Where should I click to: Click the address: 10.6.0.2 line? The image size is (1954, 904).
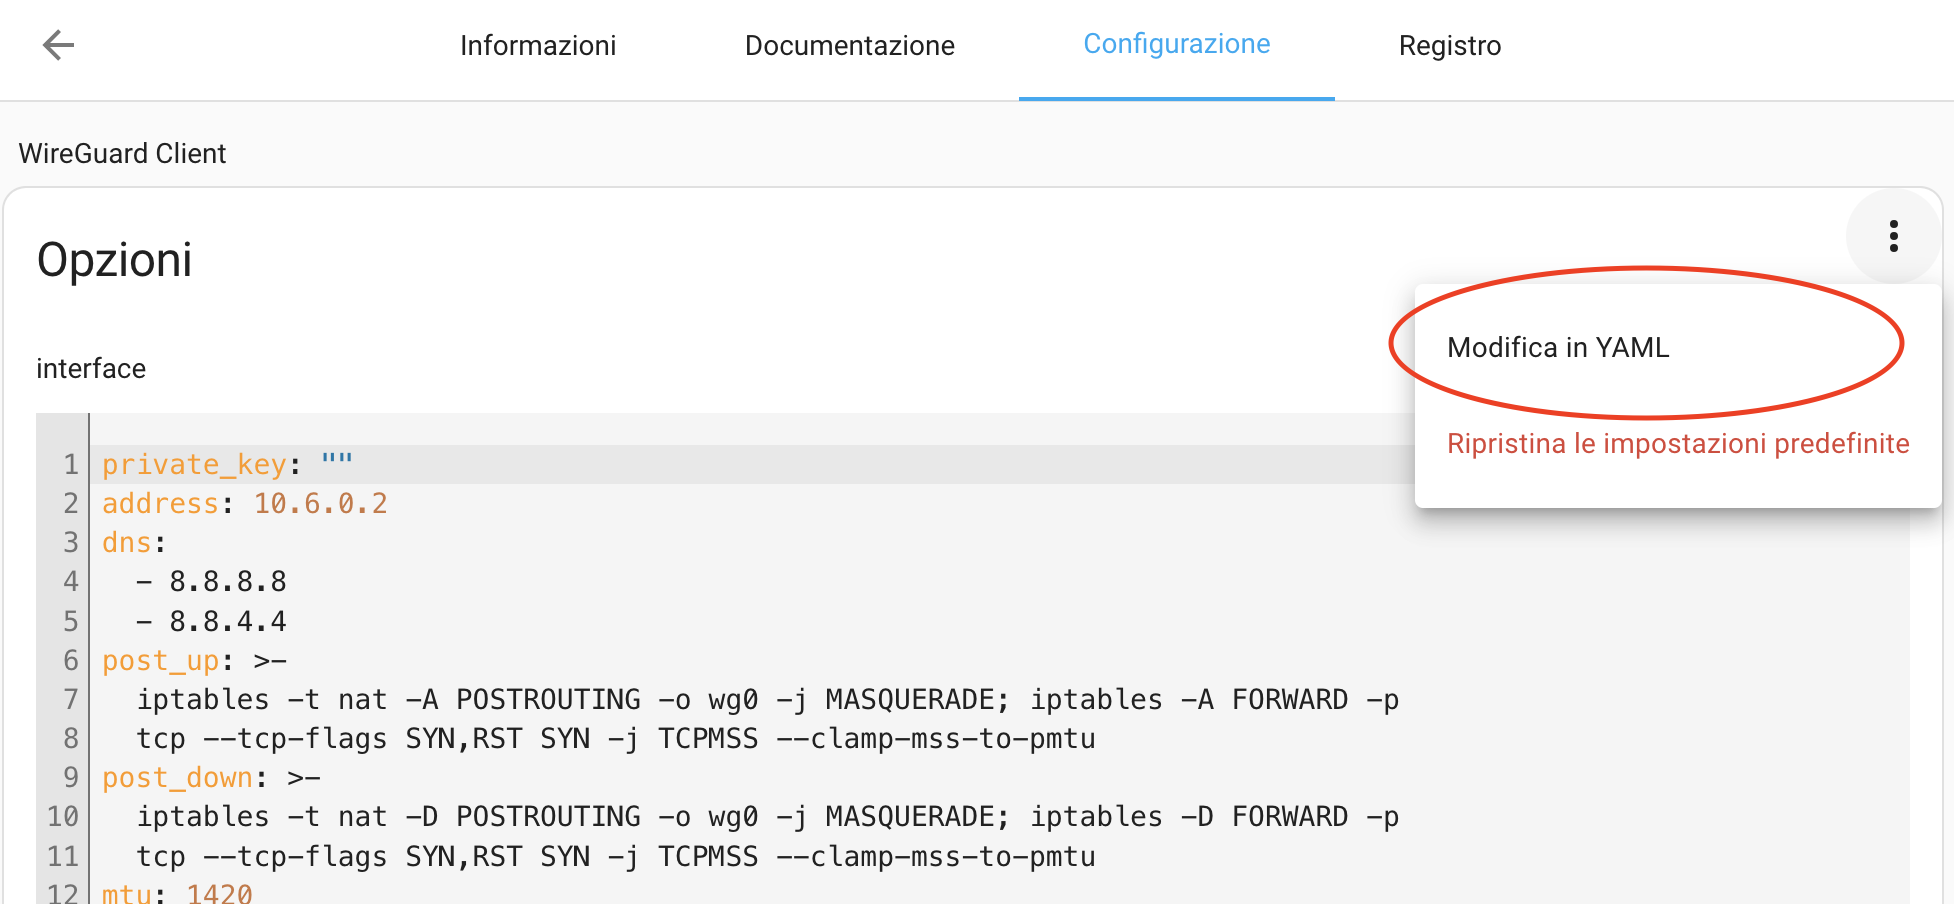pyautogui.click(x=245, y=503)
